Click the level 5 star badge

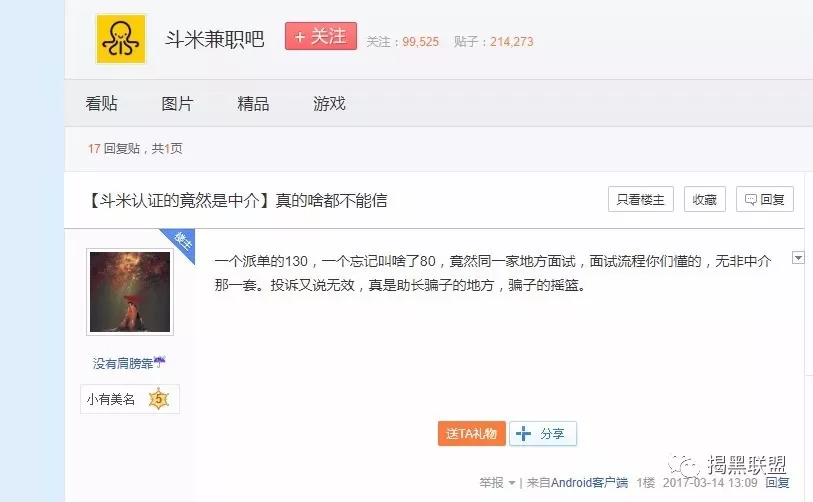(x=159, y=399)
